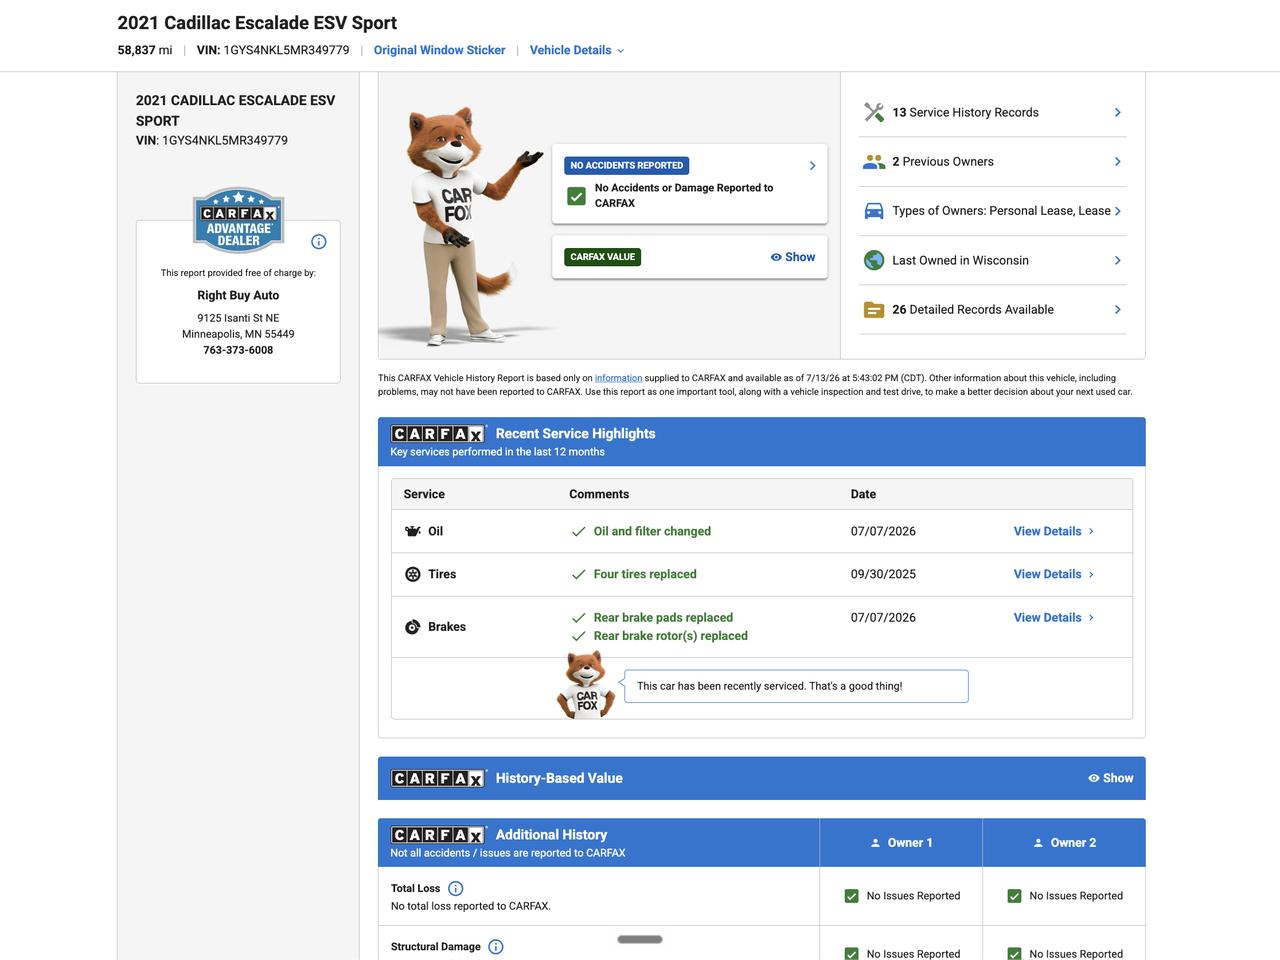
Task: Open the Advantage Dealer info icon
Action: (x=319, y=241)
